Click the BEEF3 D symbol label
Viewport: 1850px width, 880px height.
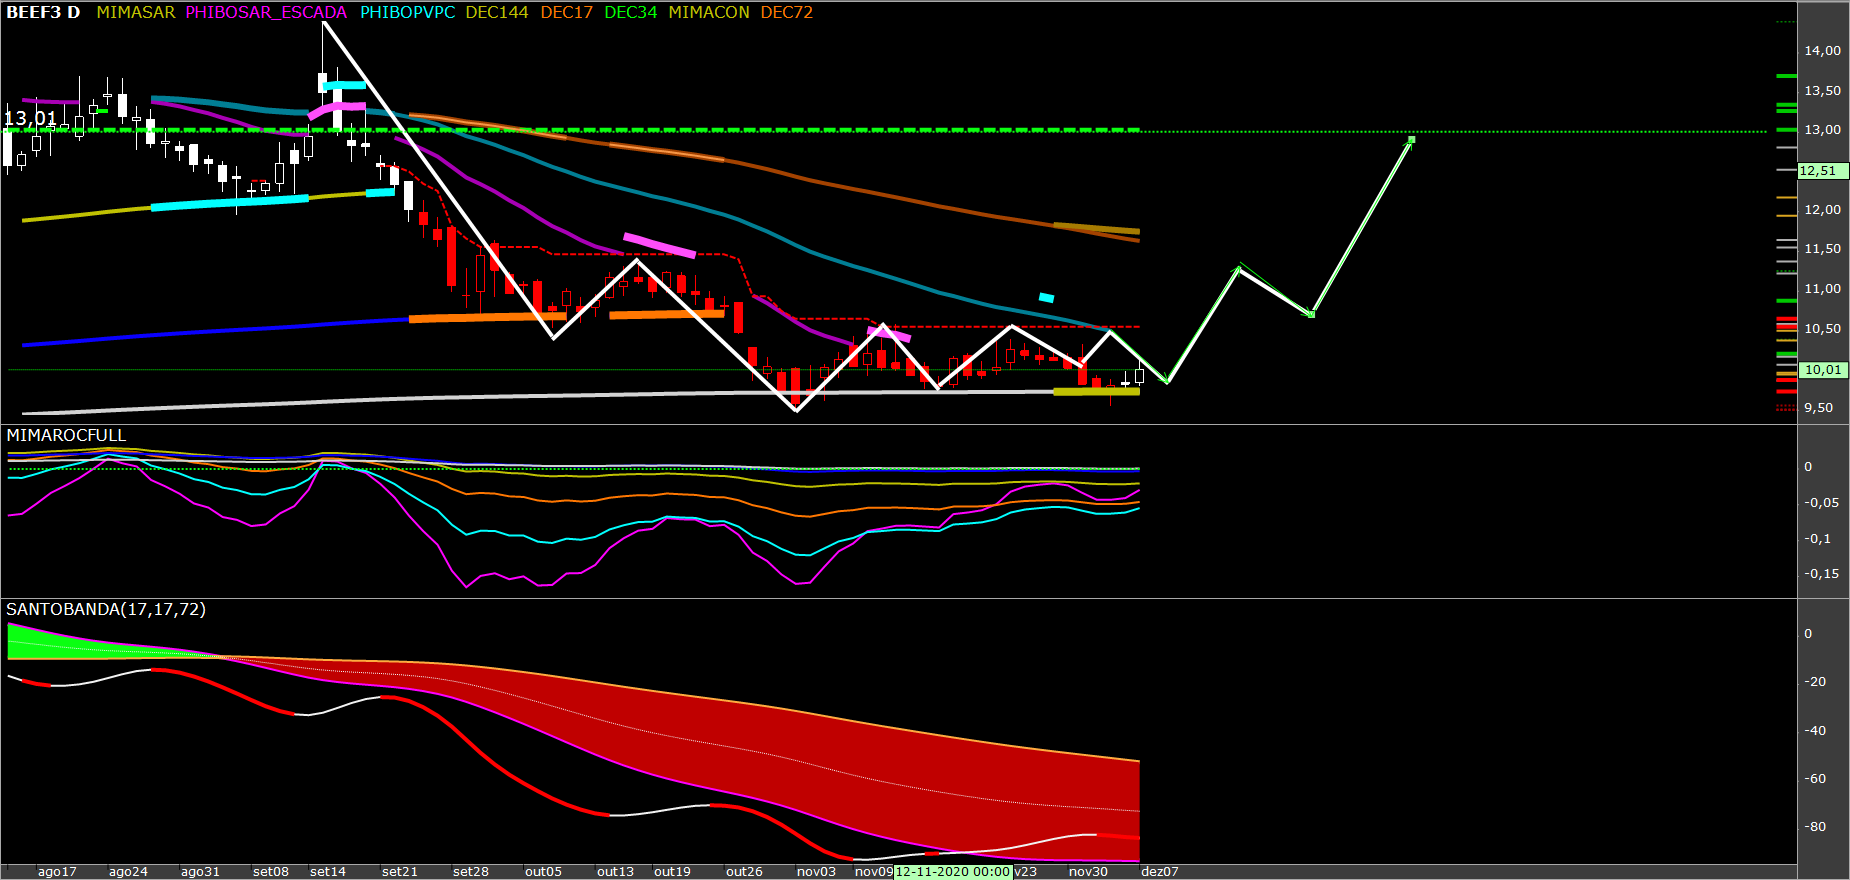pos(43,13)
